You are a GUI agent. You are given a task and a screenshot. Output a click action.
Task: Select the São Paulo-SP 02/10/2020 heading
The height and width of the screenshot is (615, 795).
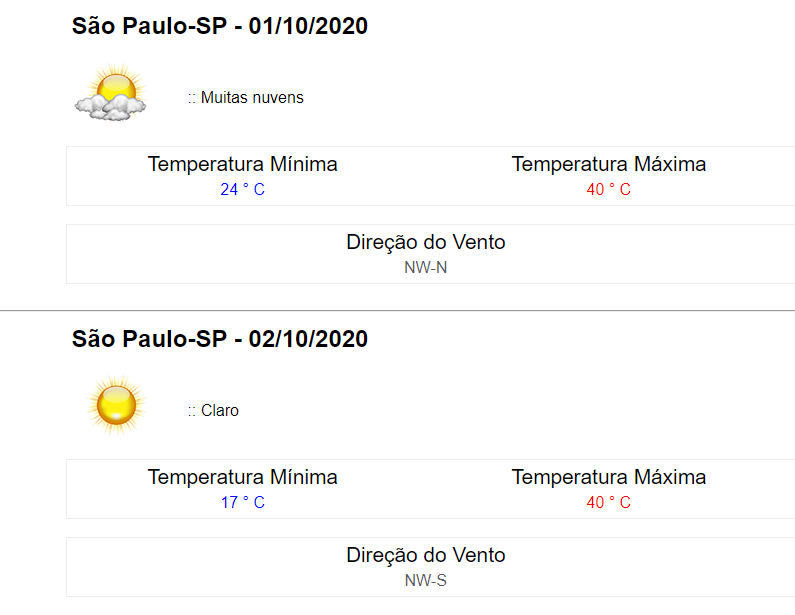(x=220, y=339)
